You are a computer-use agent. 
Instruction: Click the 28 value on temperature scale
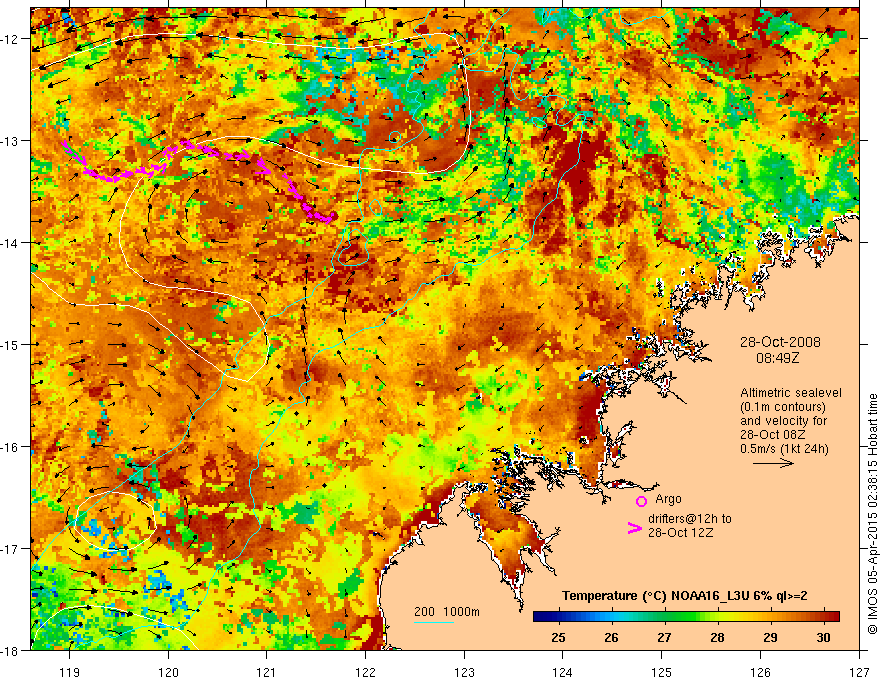[x=717, y=638]
